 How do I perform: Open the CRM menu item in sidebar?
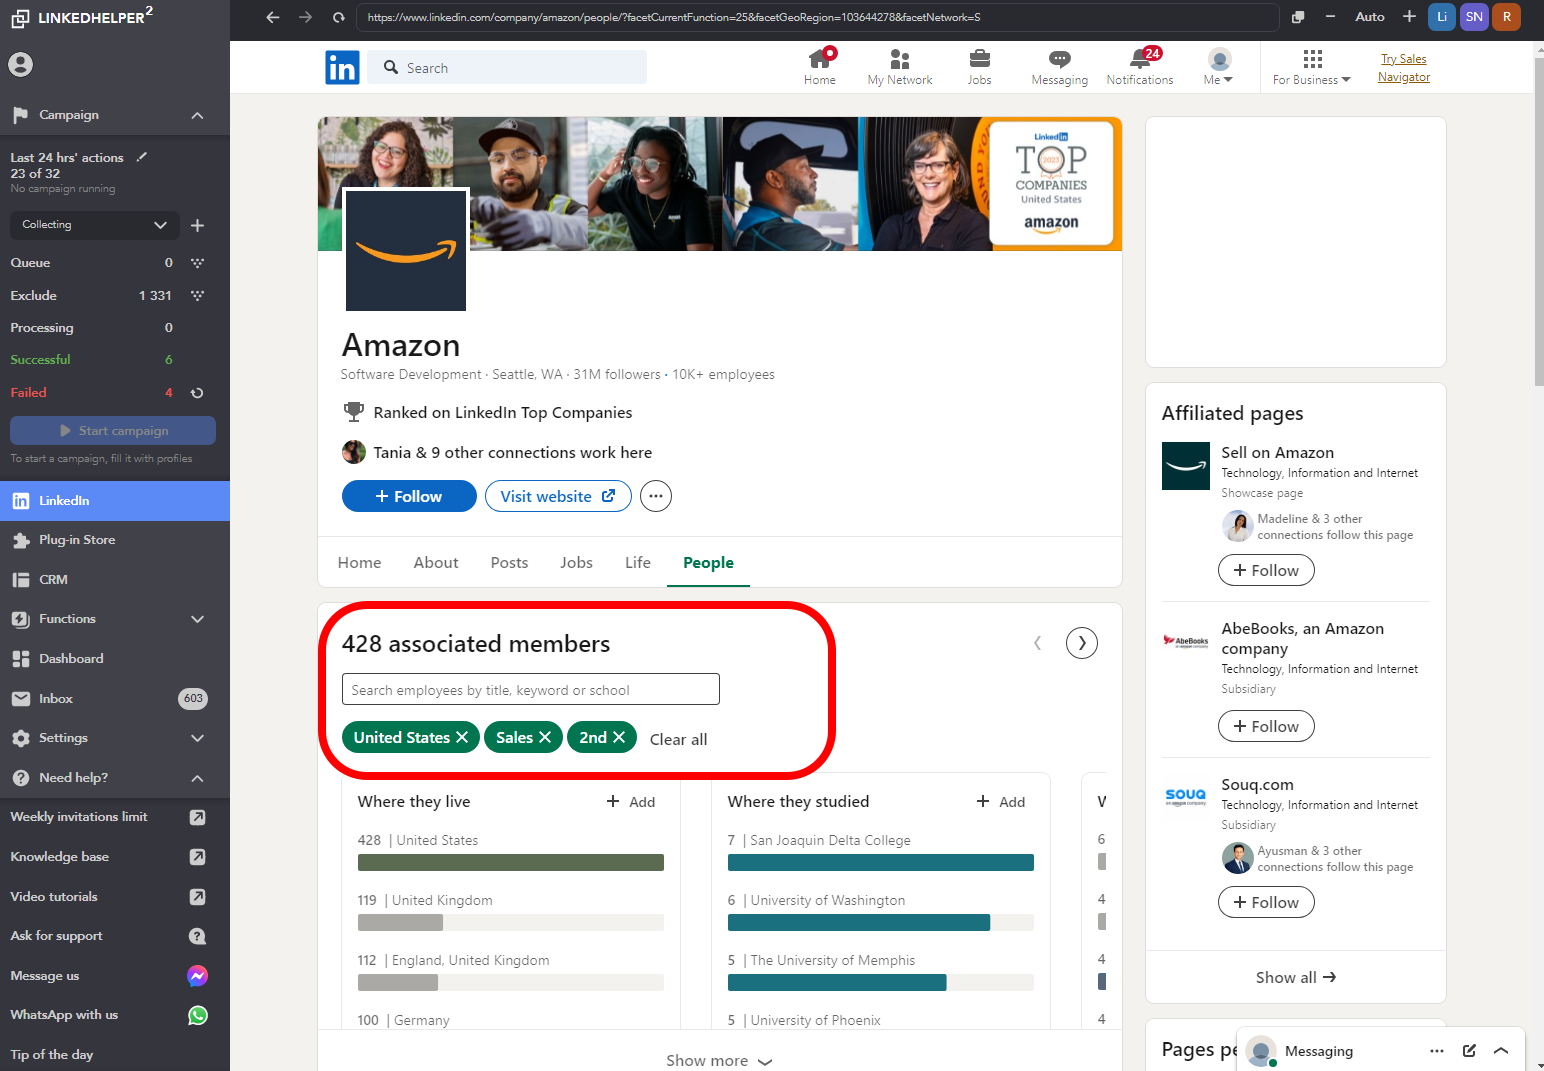pyautogui.click(x=53, y=580)
